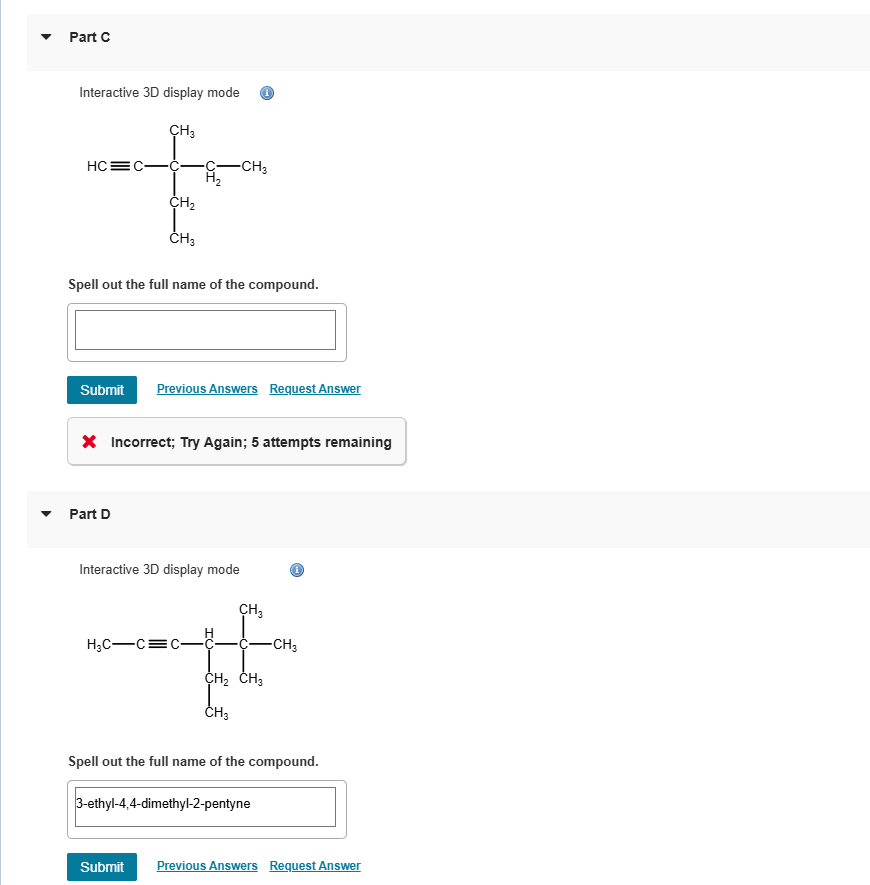Screen dimensions: 870x885
Task: Select the Part D section heading
Action: pyautogui.click(x=89, y=514)
